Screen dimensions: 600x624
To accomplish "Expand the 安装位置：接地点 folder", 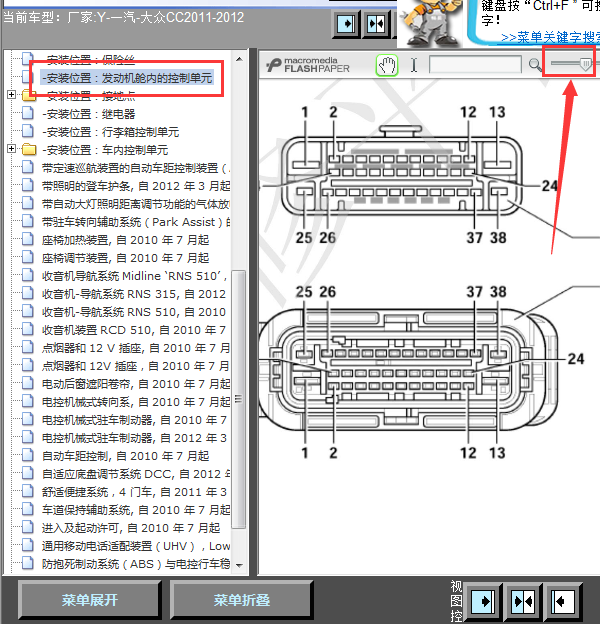I will pyautogui.click(x=12, y=96).
